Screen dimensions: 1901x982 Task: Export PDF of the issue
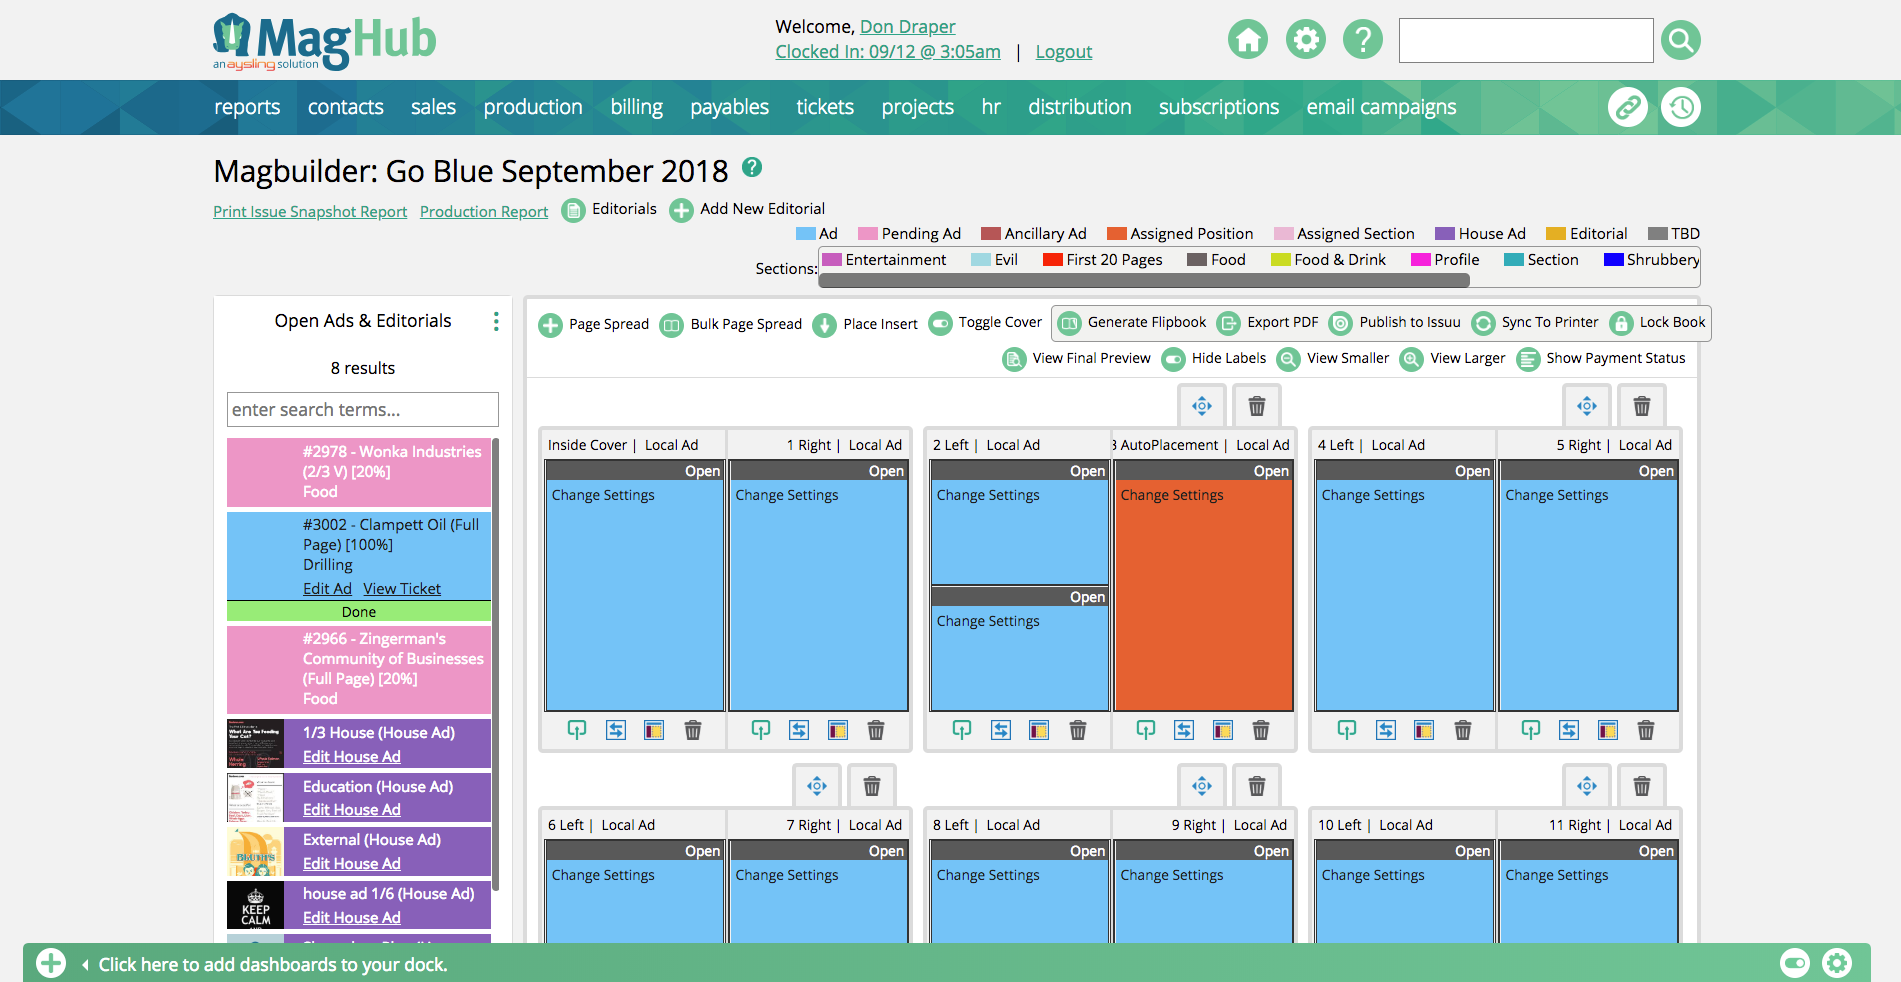tap(1267, 323)
